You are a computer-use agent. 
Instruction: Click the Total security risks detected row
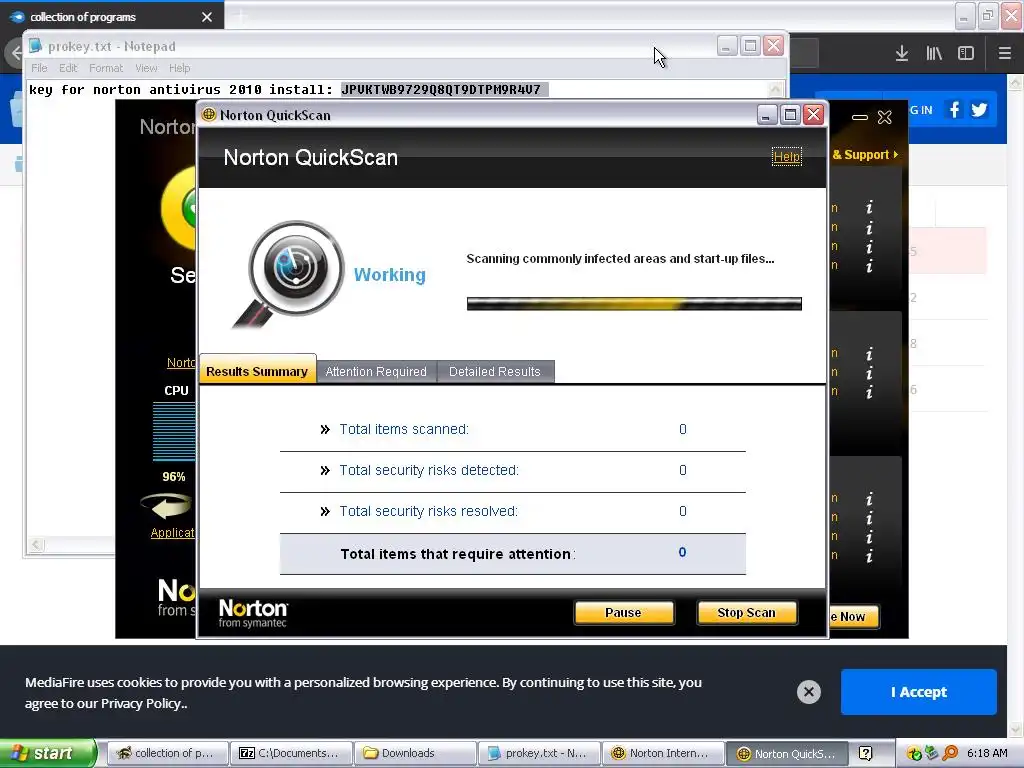click(x=513, y=471)
